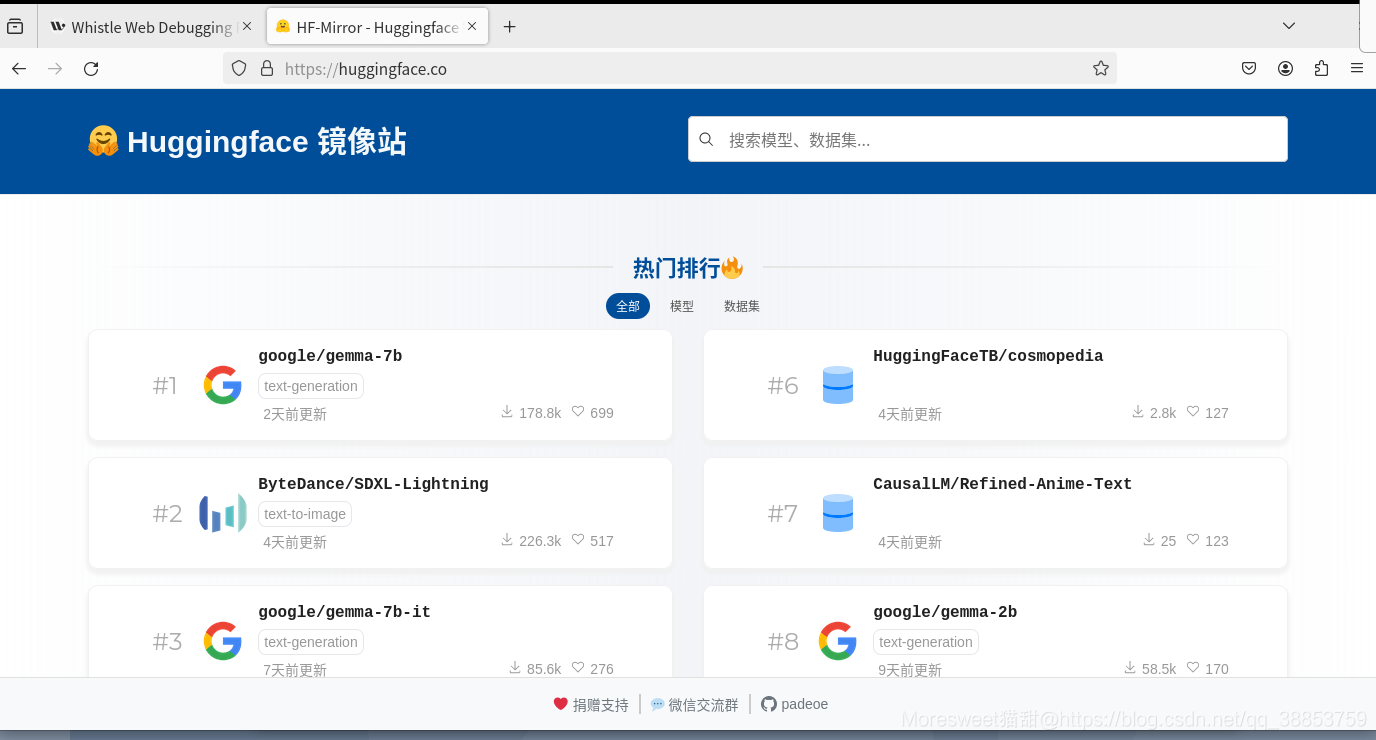The height and width of the screenshot is (740, 1376).
Task: Click the heart icon beside 699
Action: [578, 412]
